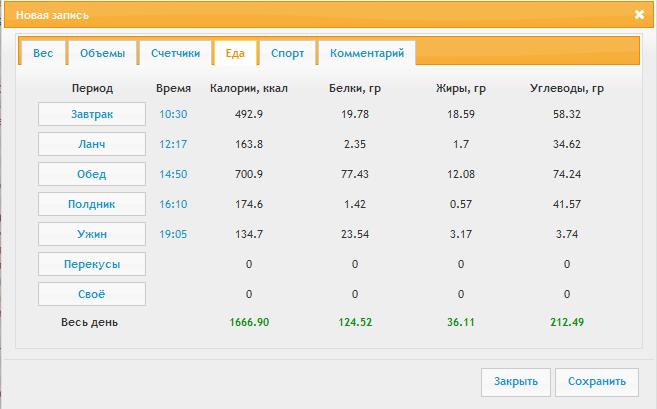Click the 23.54 protein value

pos(355,234)
